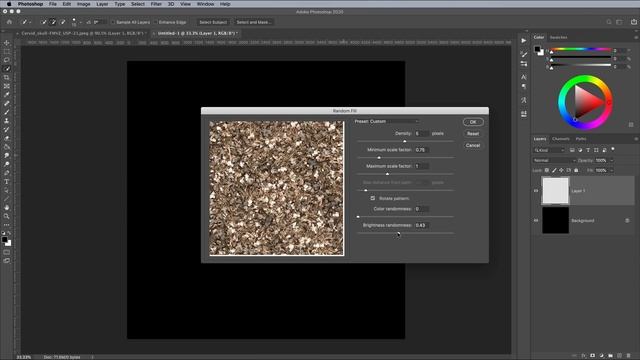
Task: Select the Eraser tool
Action: (x=7, y=138)
